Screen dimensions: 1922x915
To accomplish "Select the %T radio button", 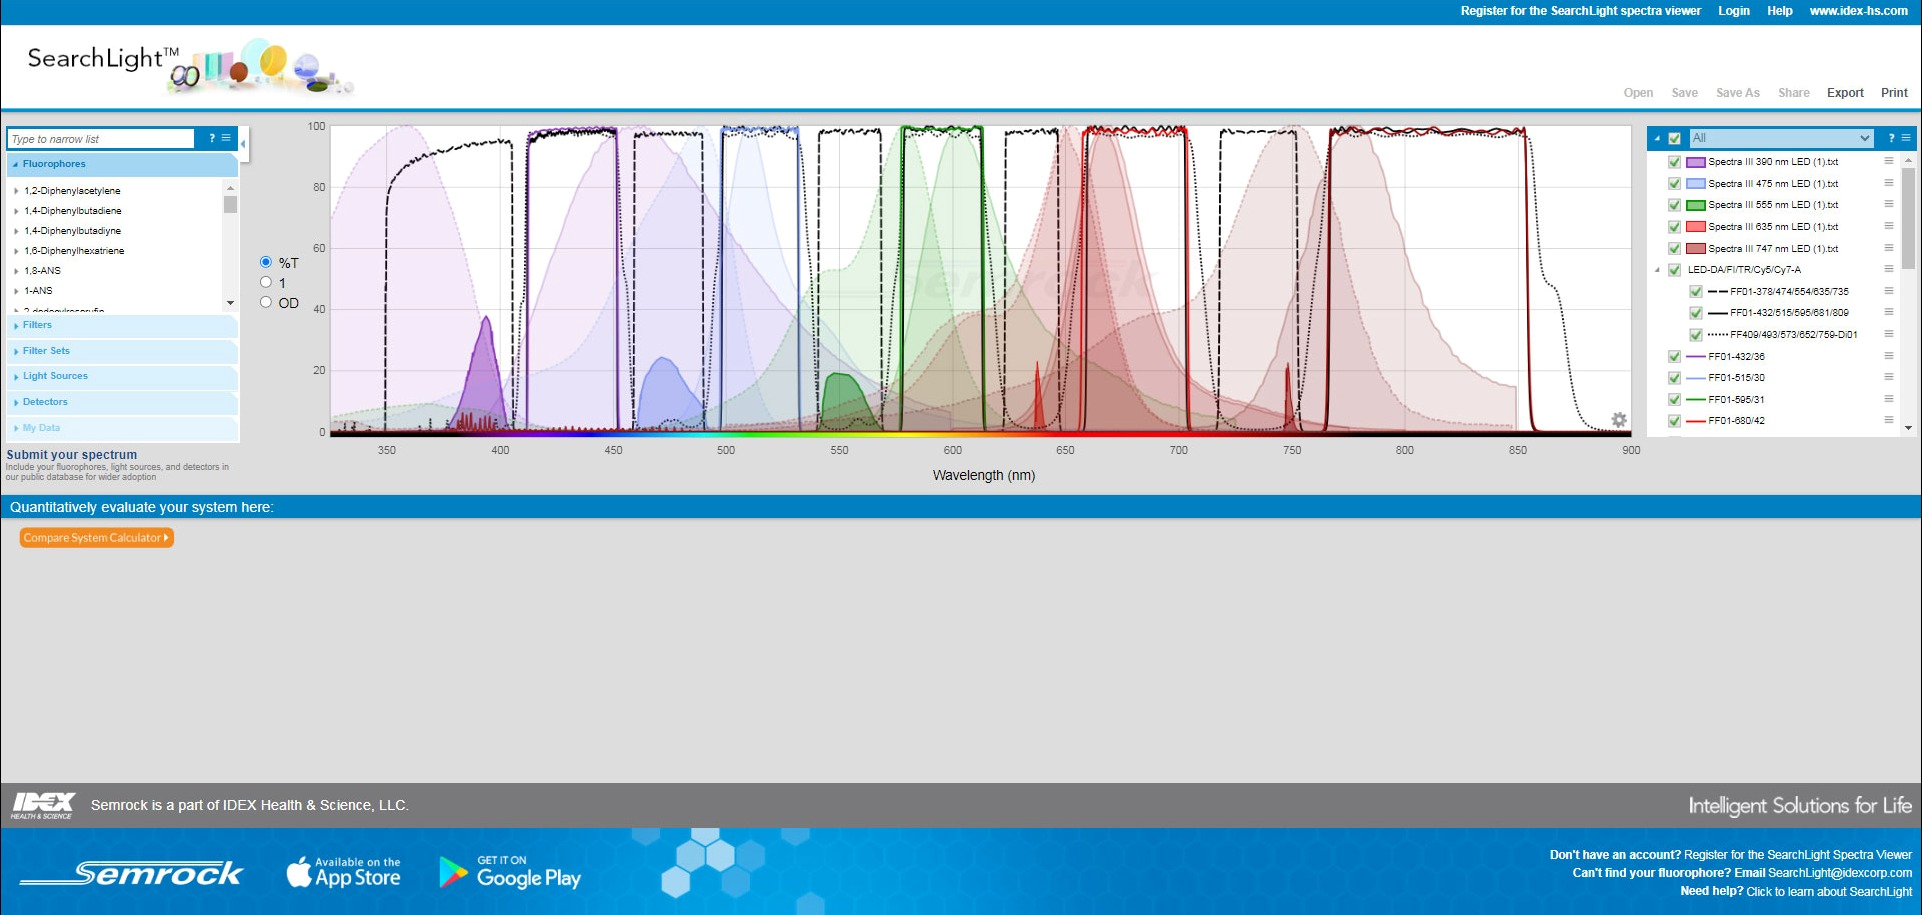I will pos(266,262).
